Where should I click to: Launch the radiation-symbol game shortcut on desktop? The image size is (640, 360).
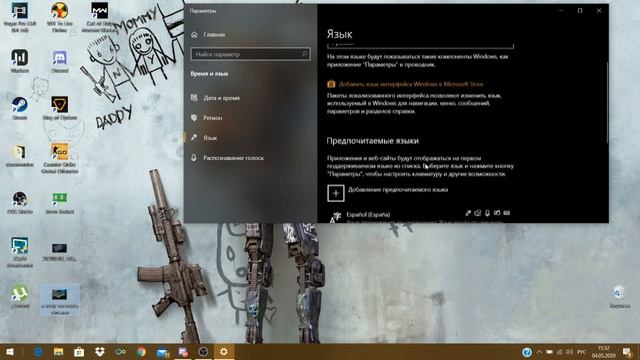tap(60, 17)
